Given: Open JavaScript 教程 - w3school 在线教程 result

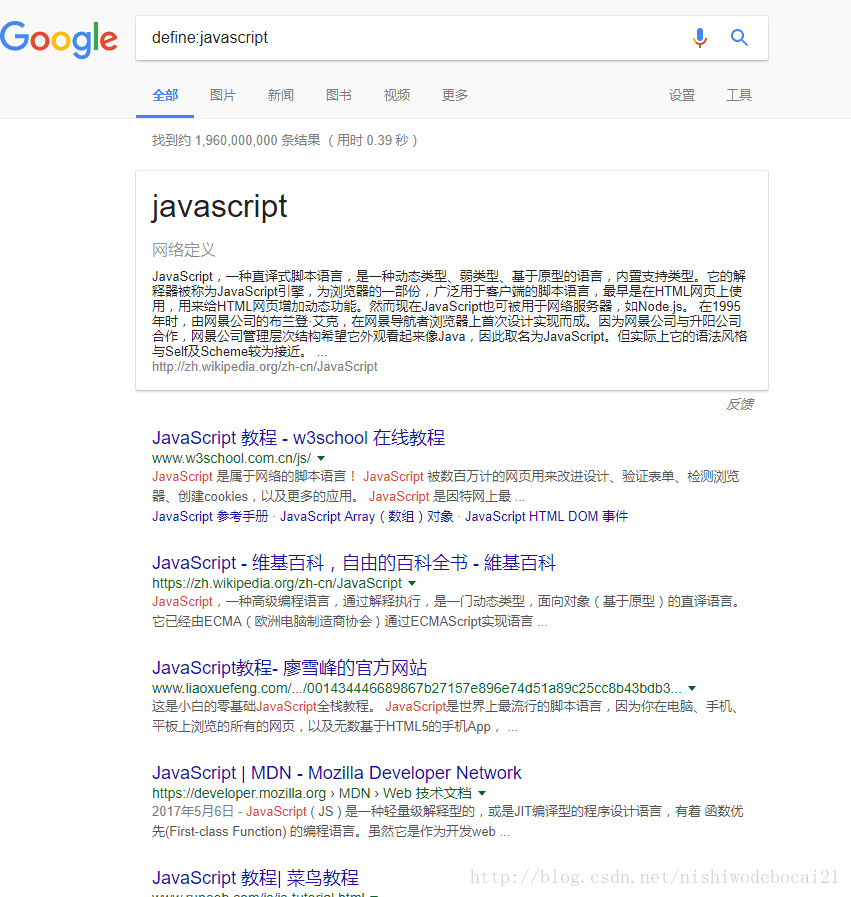Looking at the screenshot, I should point(299,438).
